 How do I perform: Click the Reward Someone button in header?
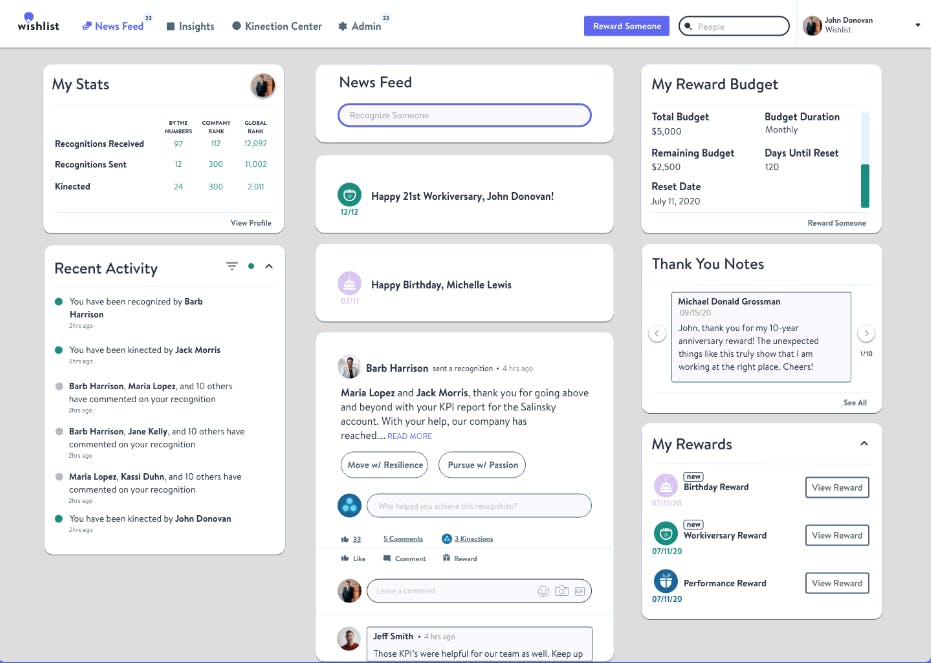(626, 26)
